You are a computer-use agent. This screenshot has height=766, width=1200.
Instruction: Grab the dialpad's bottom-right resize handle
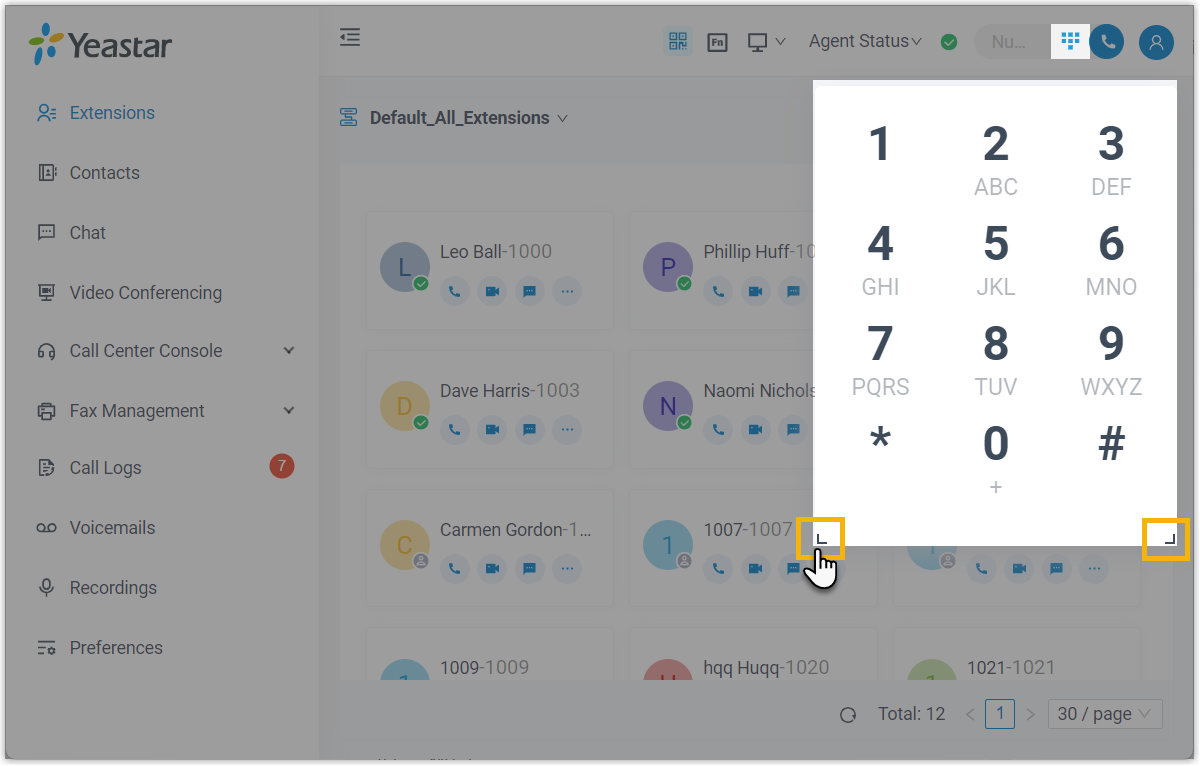(1166, 539)
